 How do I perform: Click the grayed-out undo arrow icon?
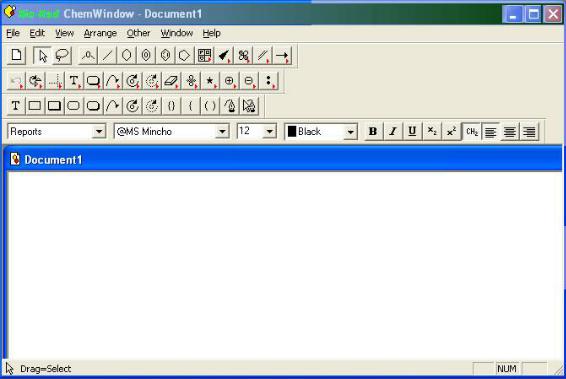[16, 81]
